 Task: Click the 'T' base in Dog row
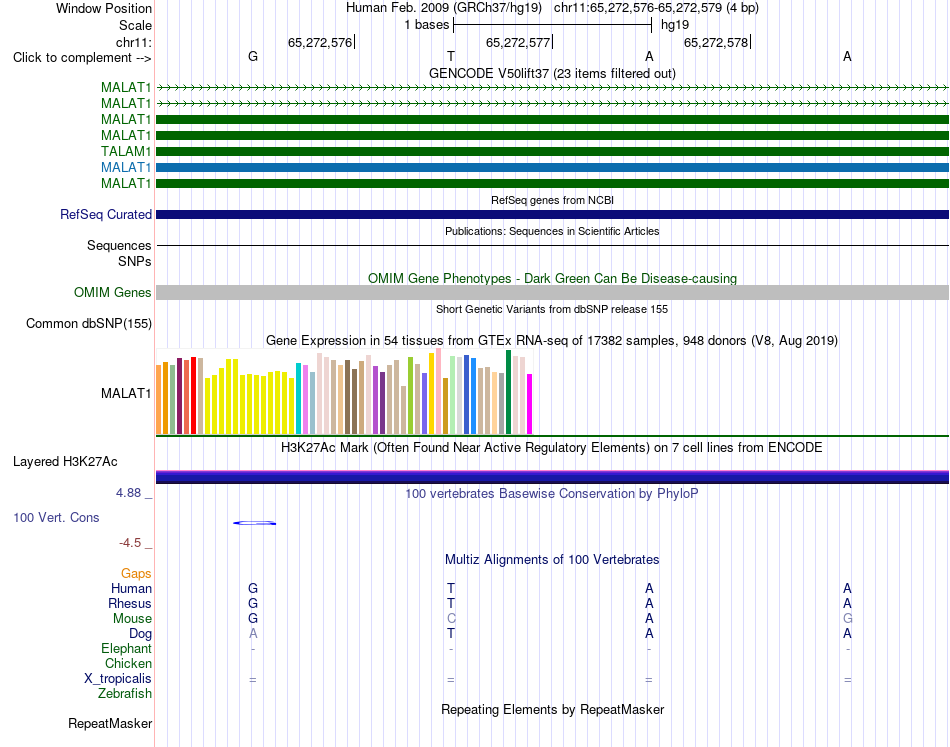pos(451,634)
